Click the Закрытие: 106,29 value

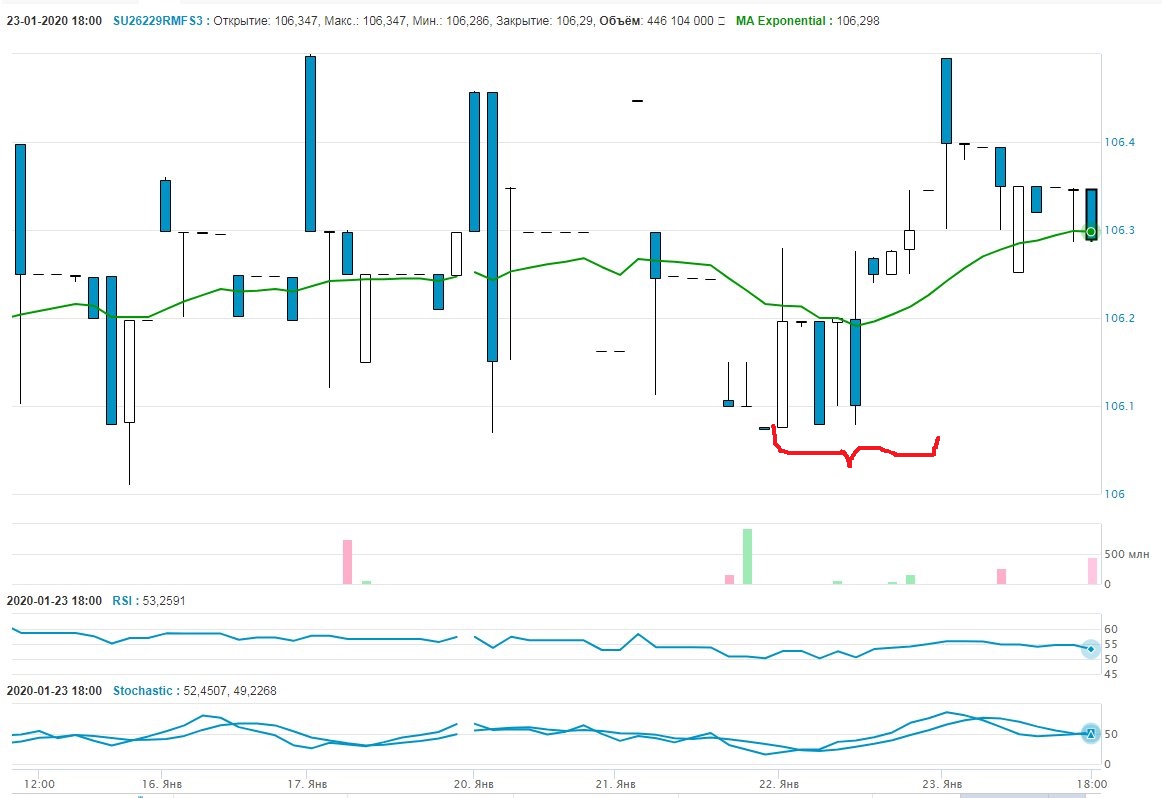(545, 21)
